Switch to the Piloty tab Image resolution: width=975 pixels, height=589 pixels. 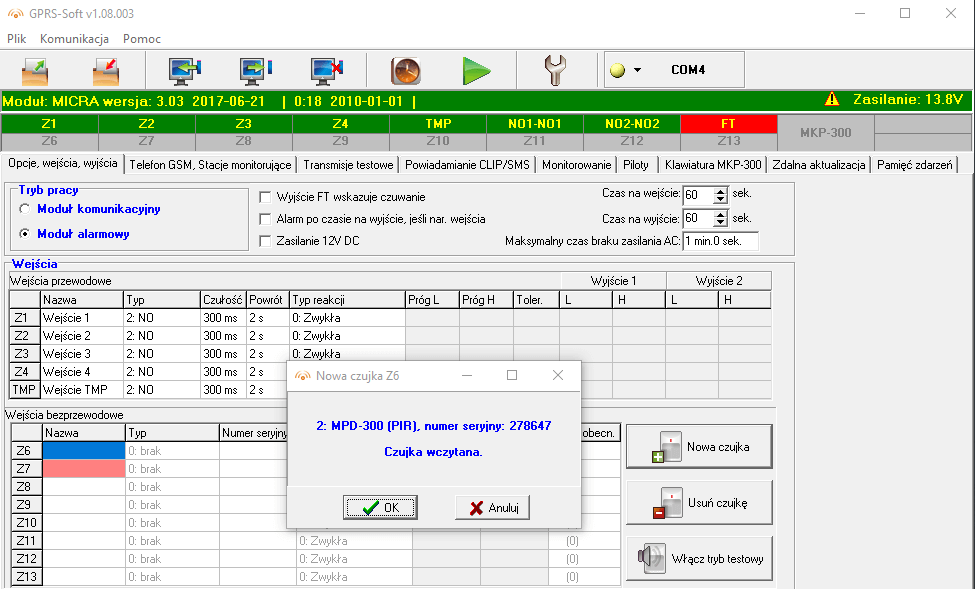point(639,166)
